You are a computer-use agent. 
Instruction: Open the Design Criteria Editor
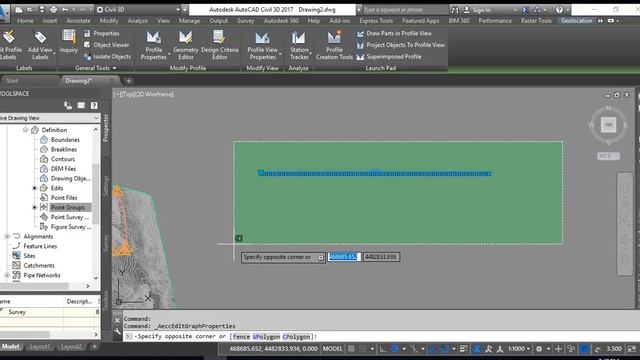pos(220,45)
